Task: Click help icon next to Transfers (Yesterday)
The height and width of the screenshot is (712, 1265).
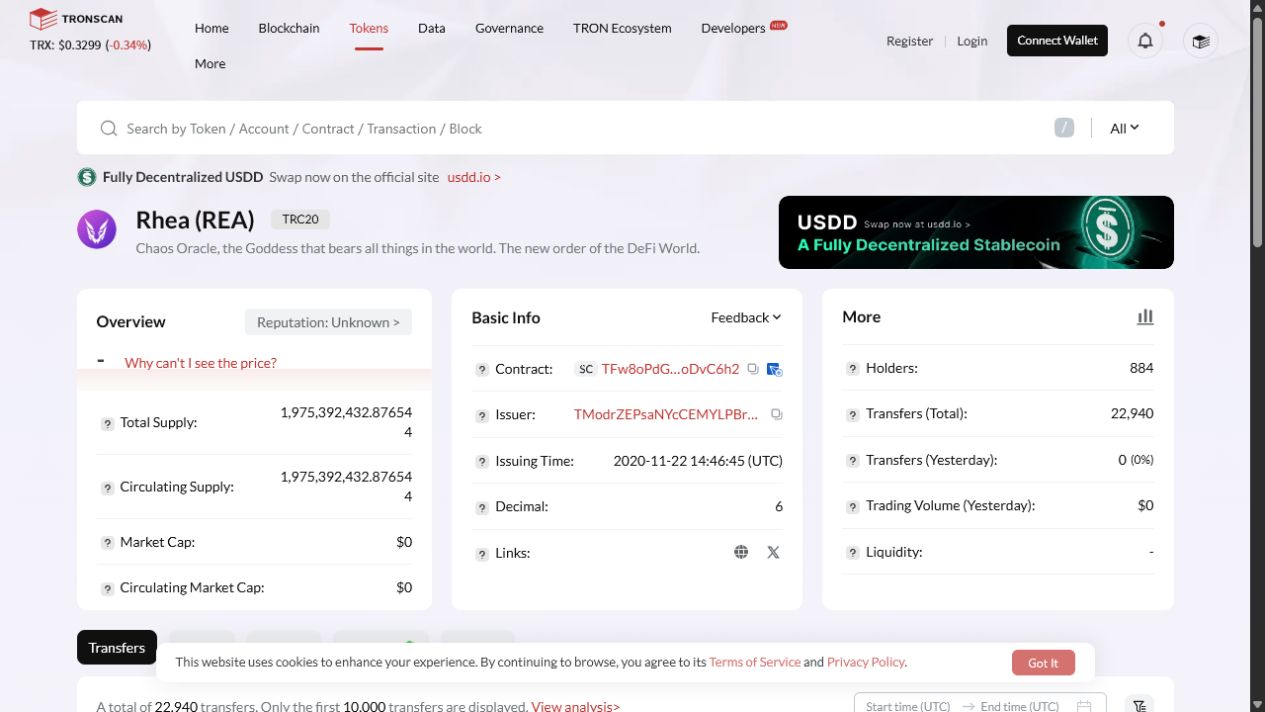Action: (x=853, y=461)
